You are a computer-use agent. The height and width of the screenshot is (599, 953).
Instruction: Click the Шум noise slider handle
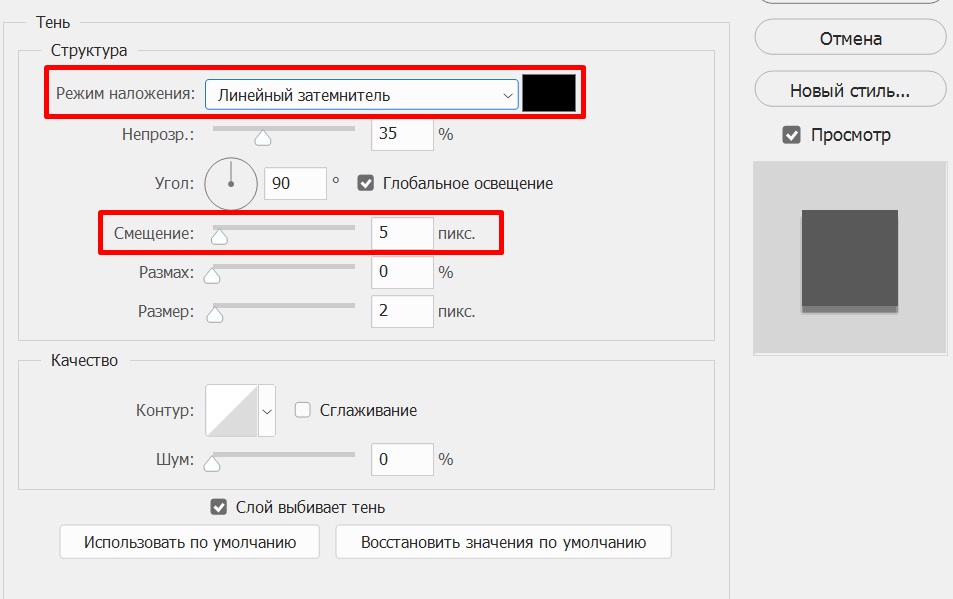point(212,464)
